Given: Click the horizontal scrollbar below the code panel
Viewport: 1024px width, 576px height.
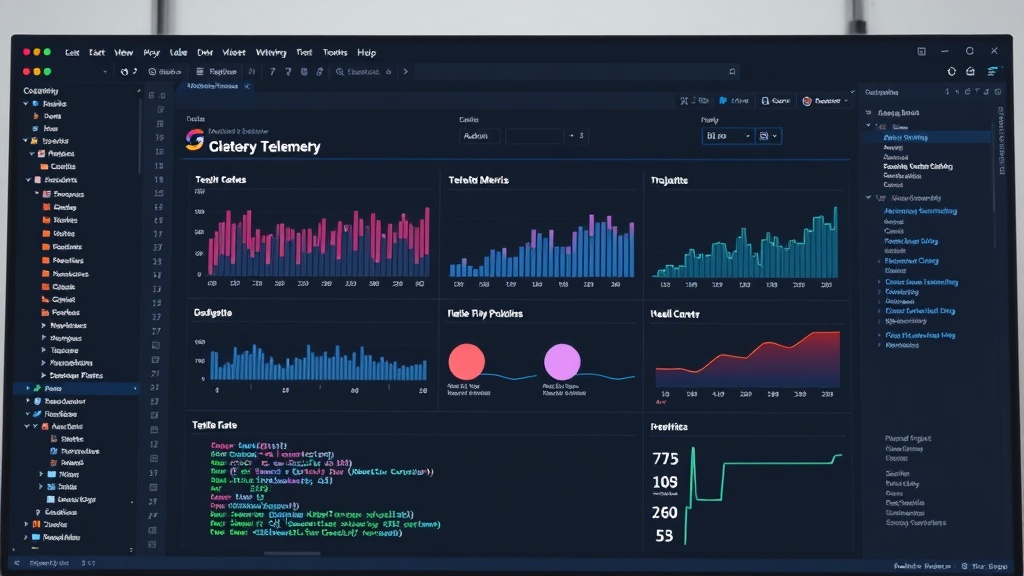Looking at the screenshot, I should click(x=292, y=554).
